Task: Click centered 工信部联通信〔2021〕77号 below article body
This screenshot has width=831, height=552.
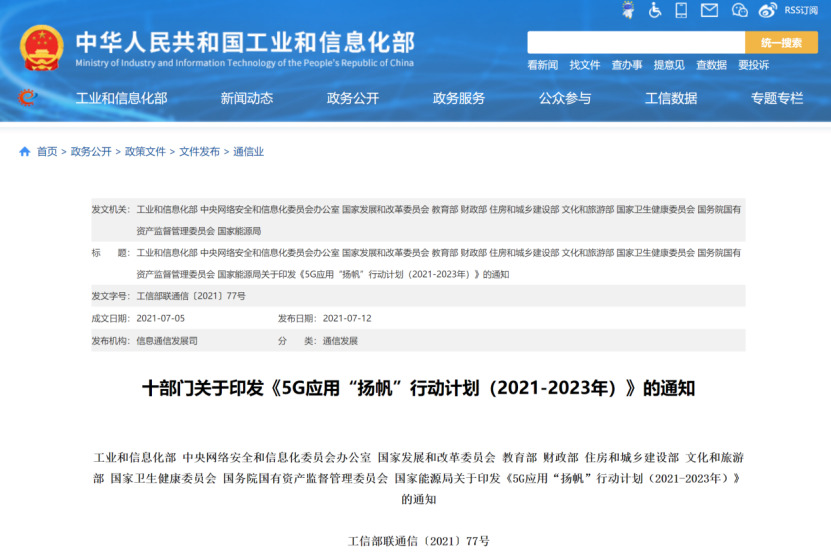Action: pos(418,541)
